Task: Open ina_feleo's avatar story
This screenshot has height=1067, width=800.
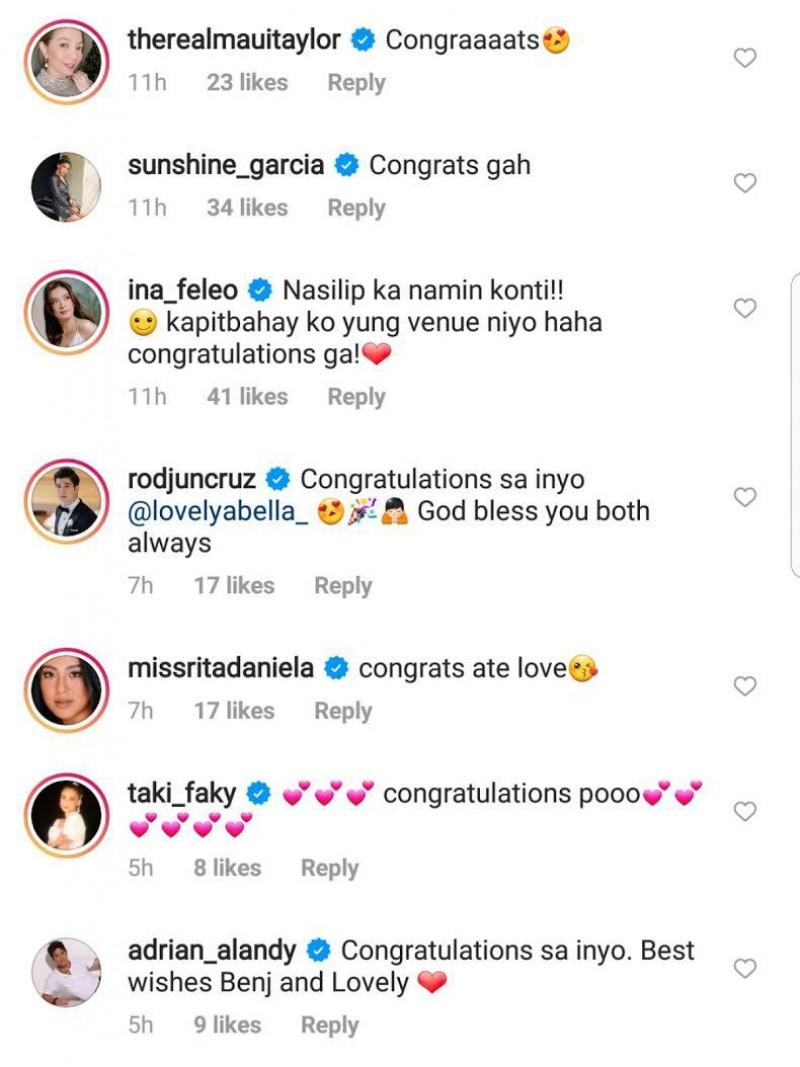Action: [x=66, y=311]
